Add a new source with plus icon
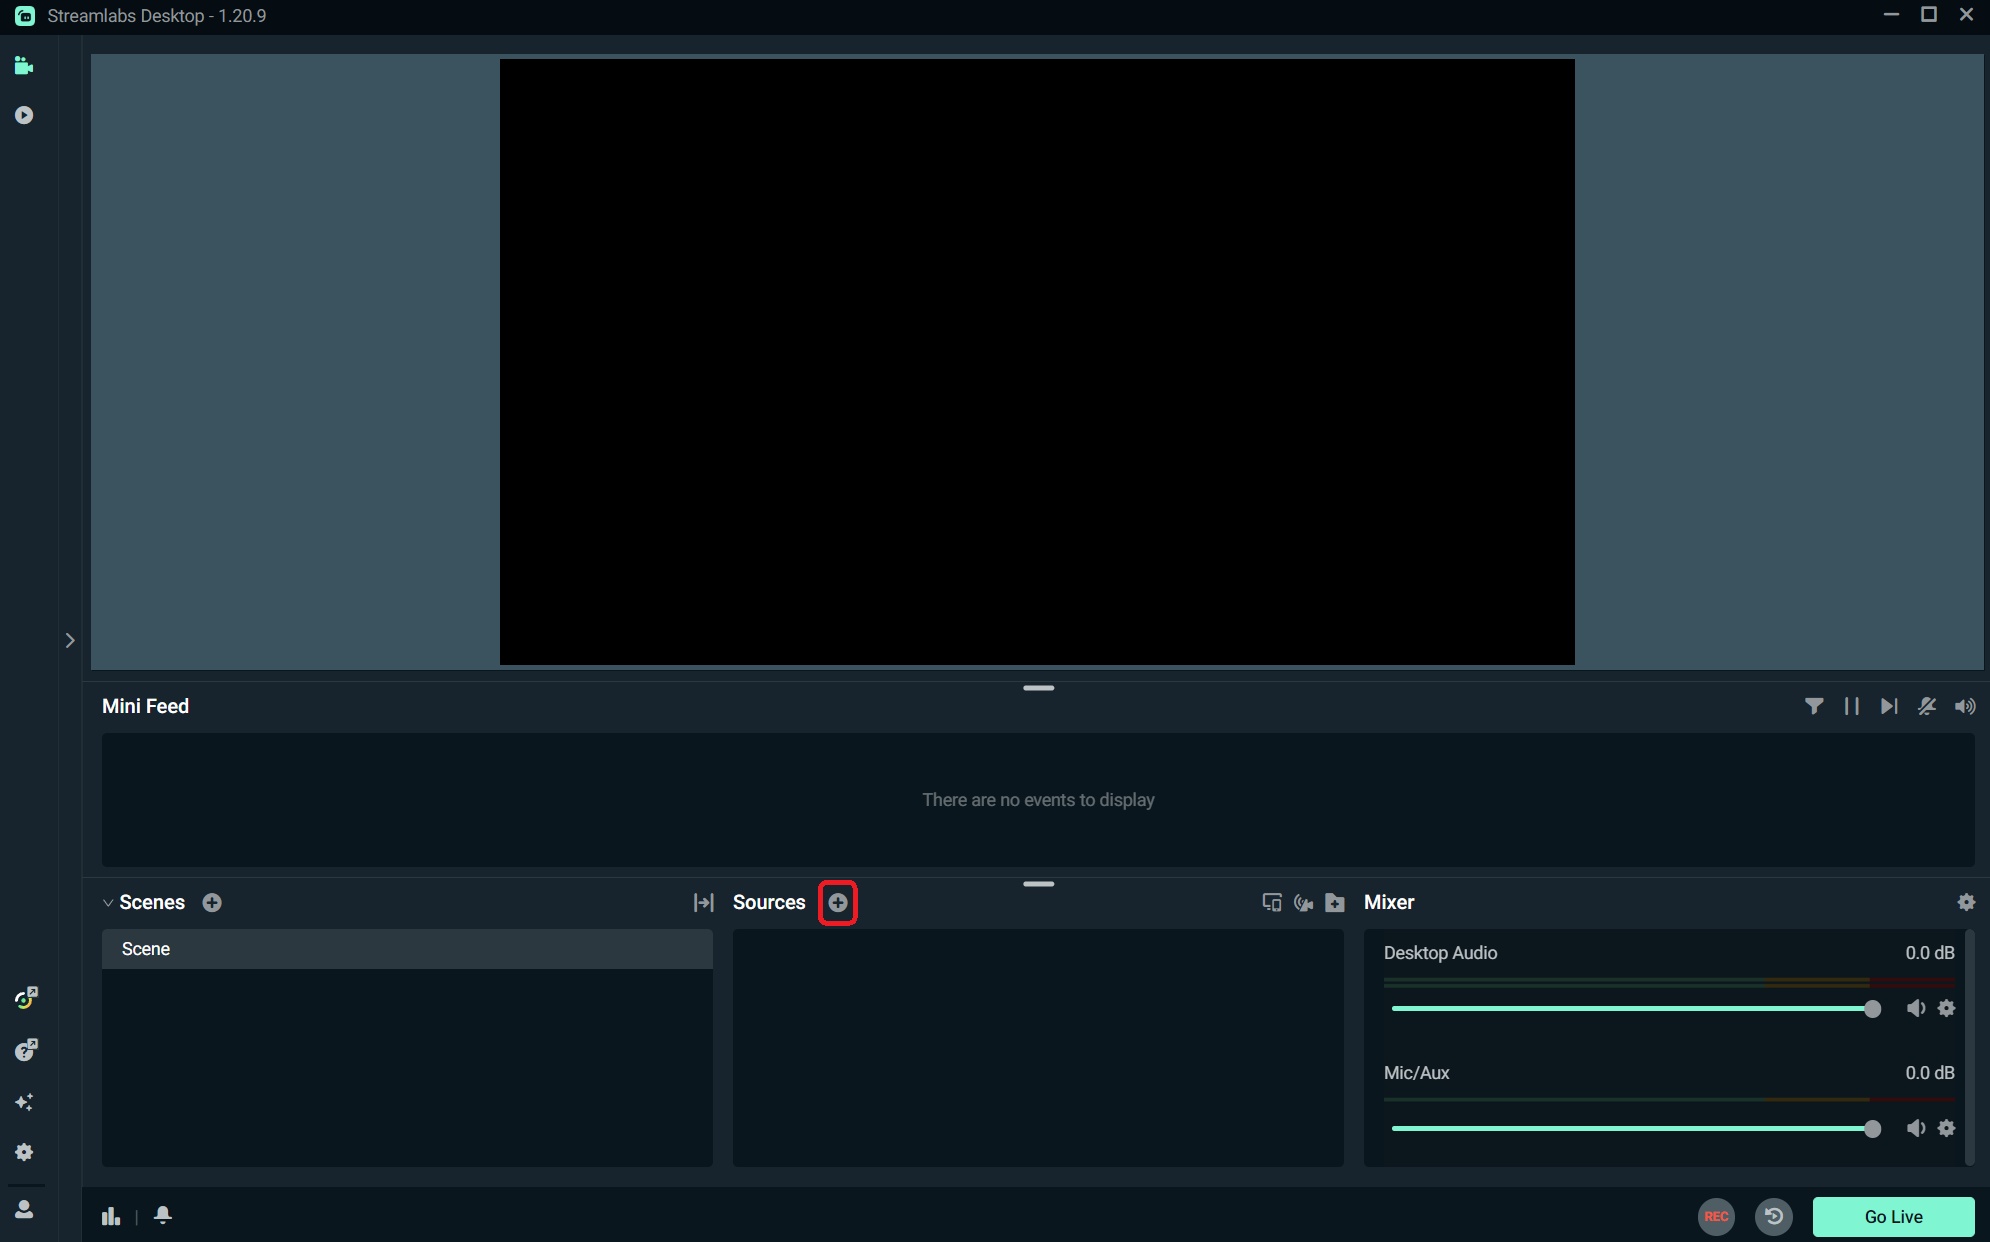Viewport: 1990px width, 1242px height. [838, 903]
